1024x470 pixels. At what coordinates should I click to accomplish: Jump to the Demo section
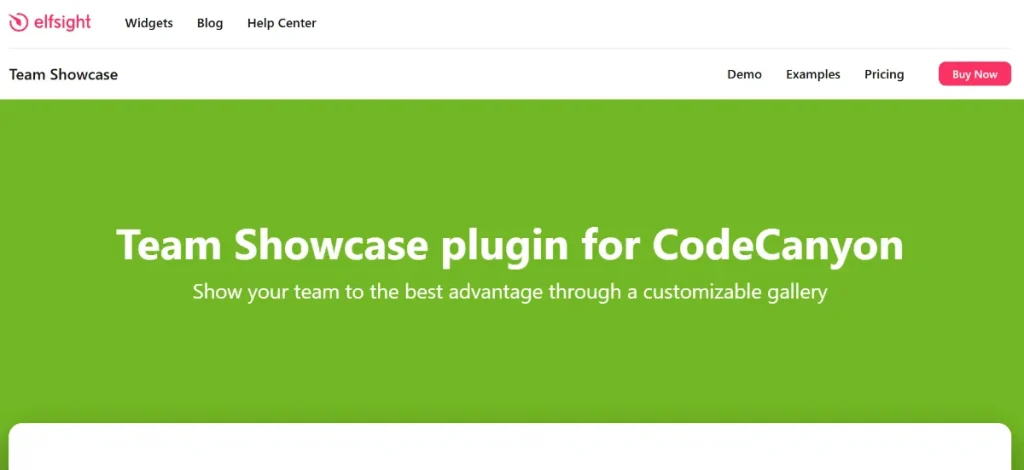[x=744, y=74]
